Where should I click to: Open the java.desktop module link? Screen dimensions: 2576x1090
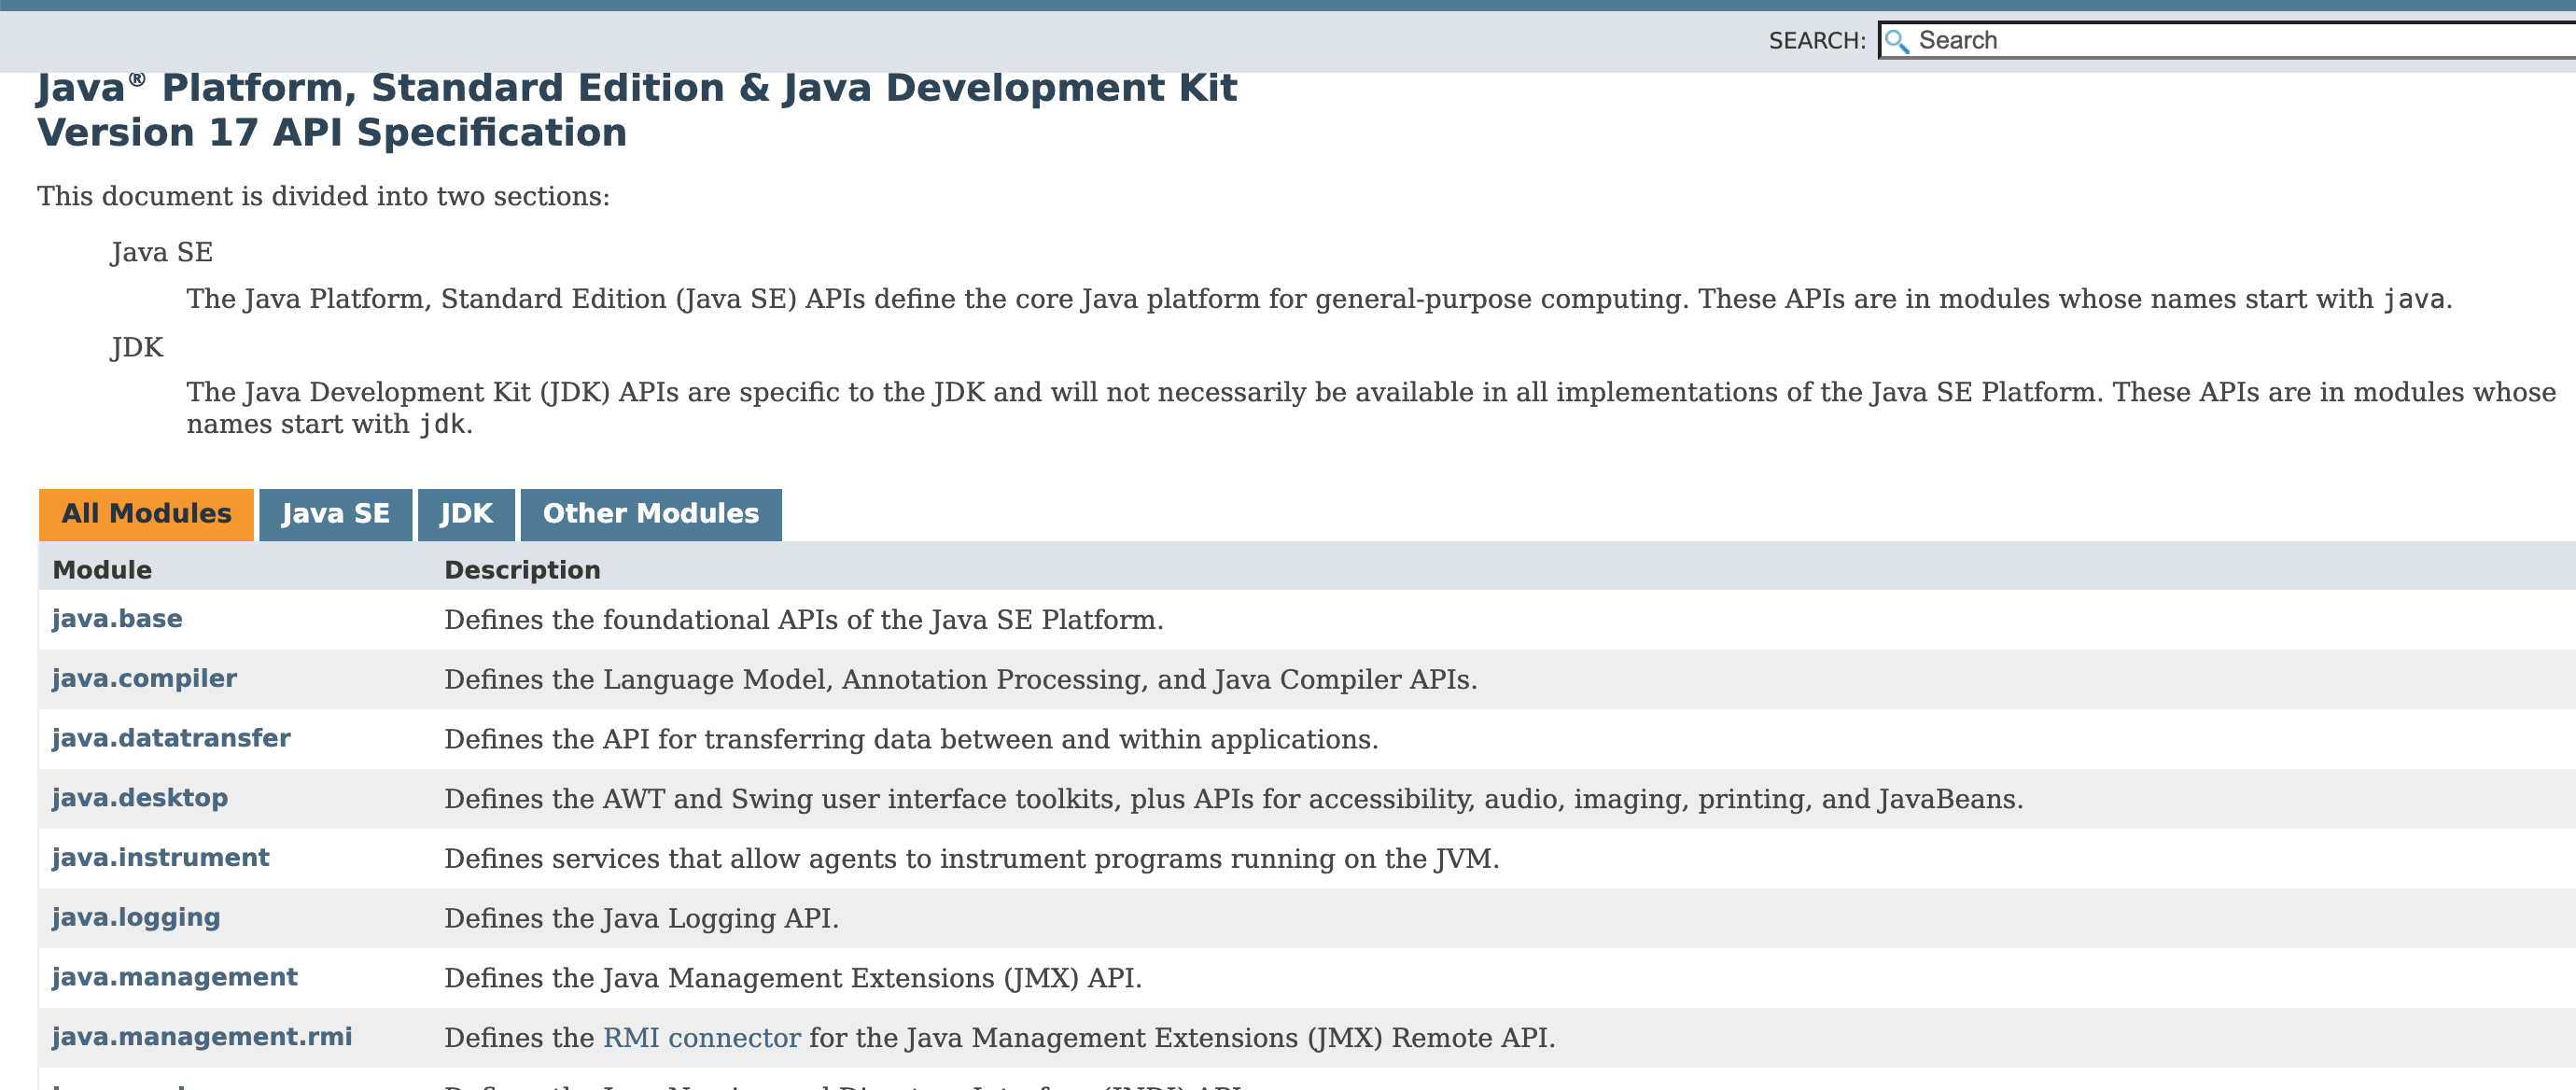coord(140,798)
